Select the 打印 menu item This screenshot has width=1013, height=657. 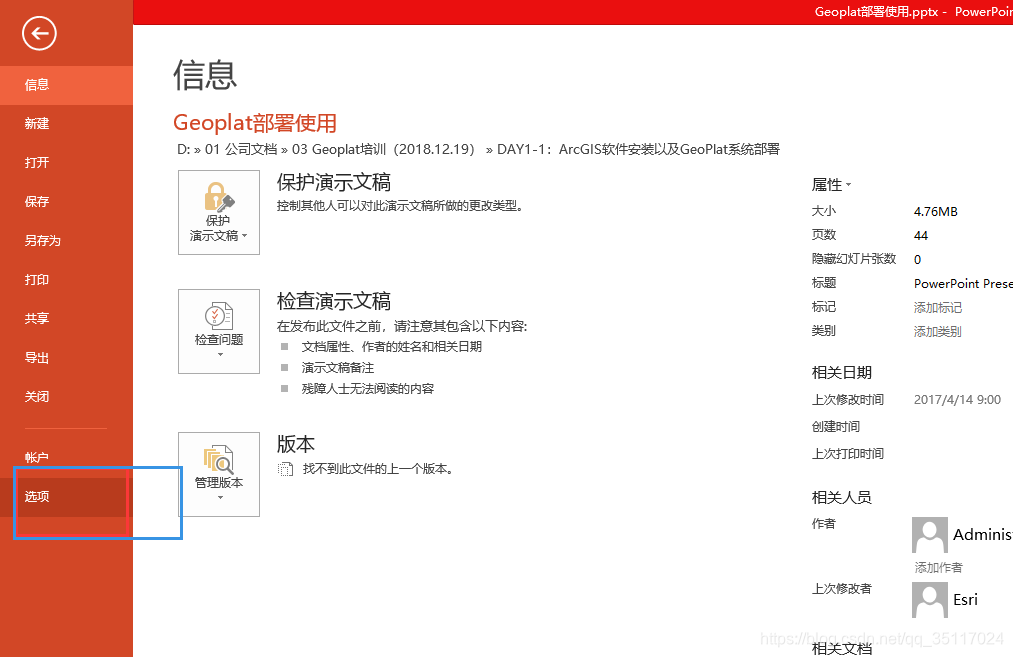click(x=66, y=280)
